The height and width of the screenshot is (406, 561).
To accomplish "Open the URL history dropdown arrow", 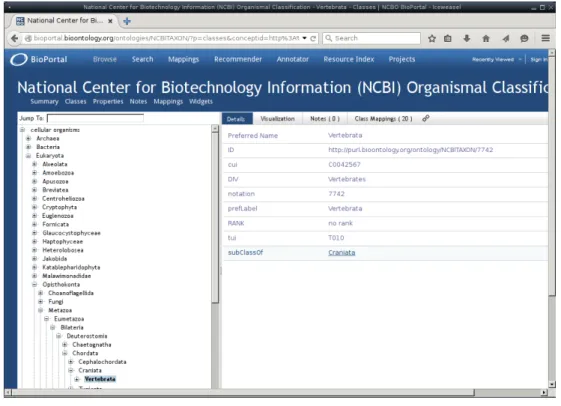I will point(304,38).
